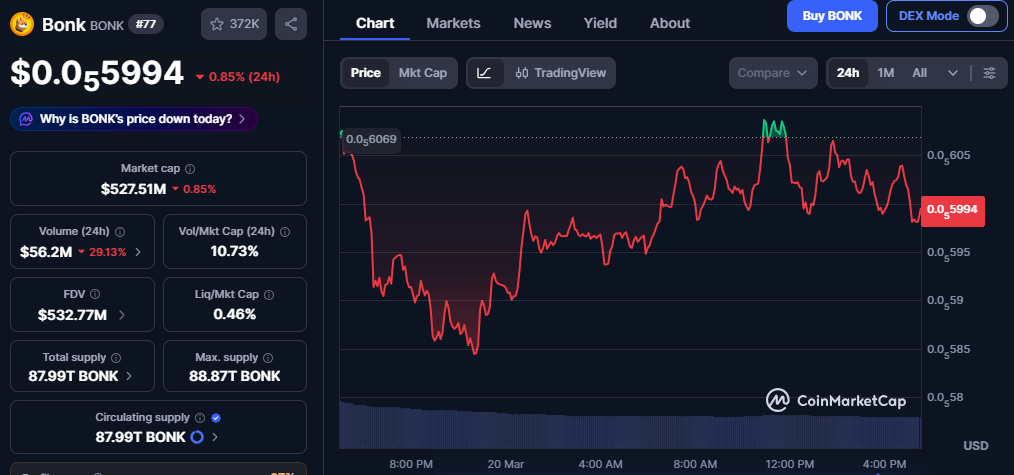Show Vol/Mkt Cap (24h) info icon
Viewport: 1014px width, 475px height.
click(x=285, y=231)
